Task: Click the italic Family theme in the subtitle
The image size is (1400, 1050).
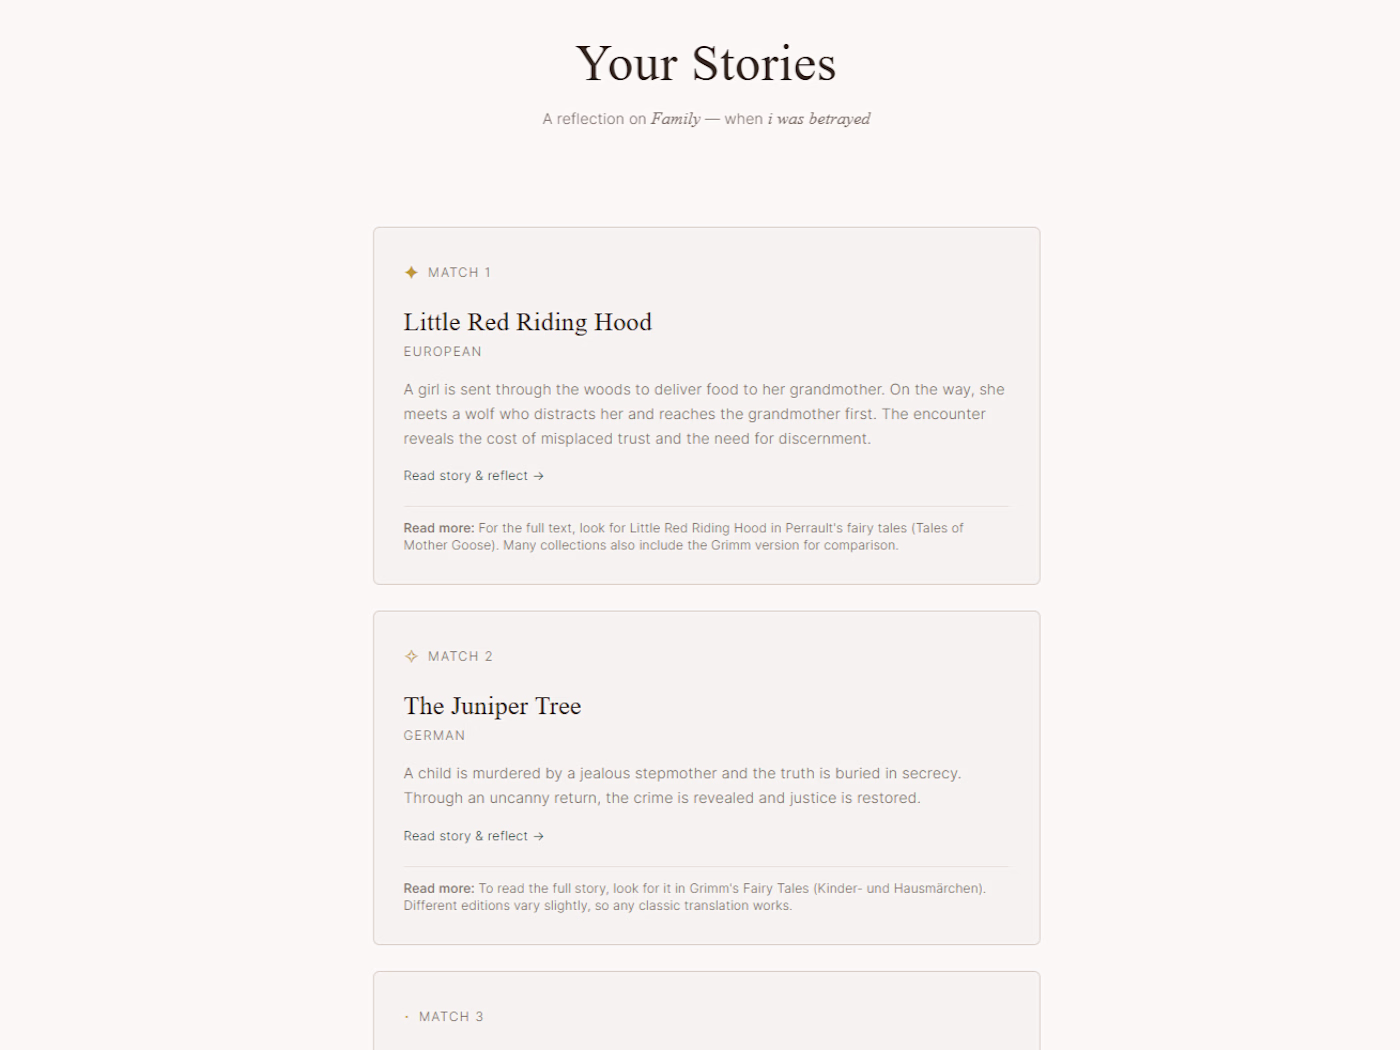Action: (676, 119)
